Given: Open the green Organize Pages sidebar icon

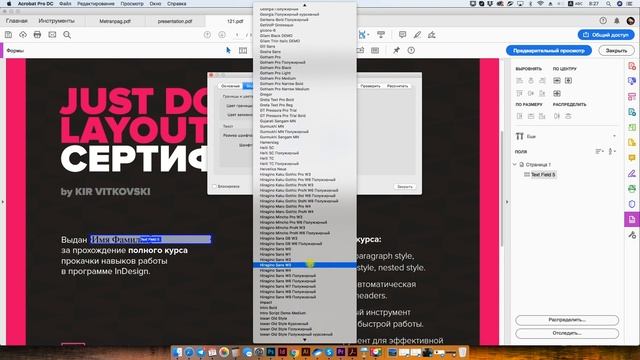Looking at the screenshot, I should (x=632, y=127).
